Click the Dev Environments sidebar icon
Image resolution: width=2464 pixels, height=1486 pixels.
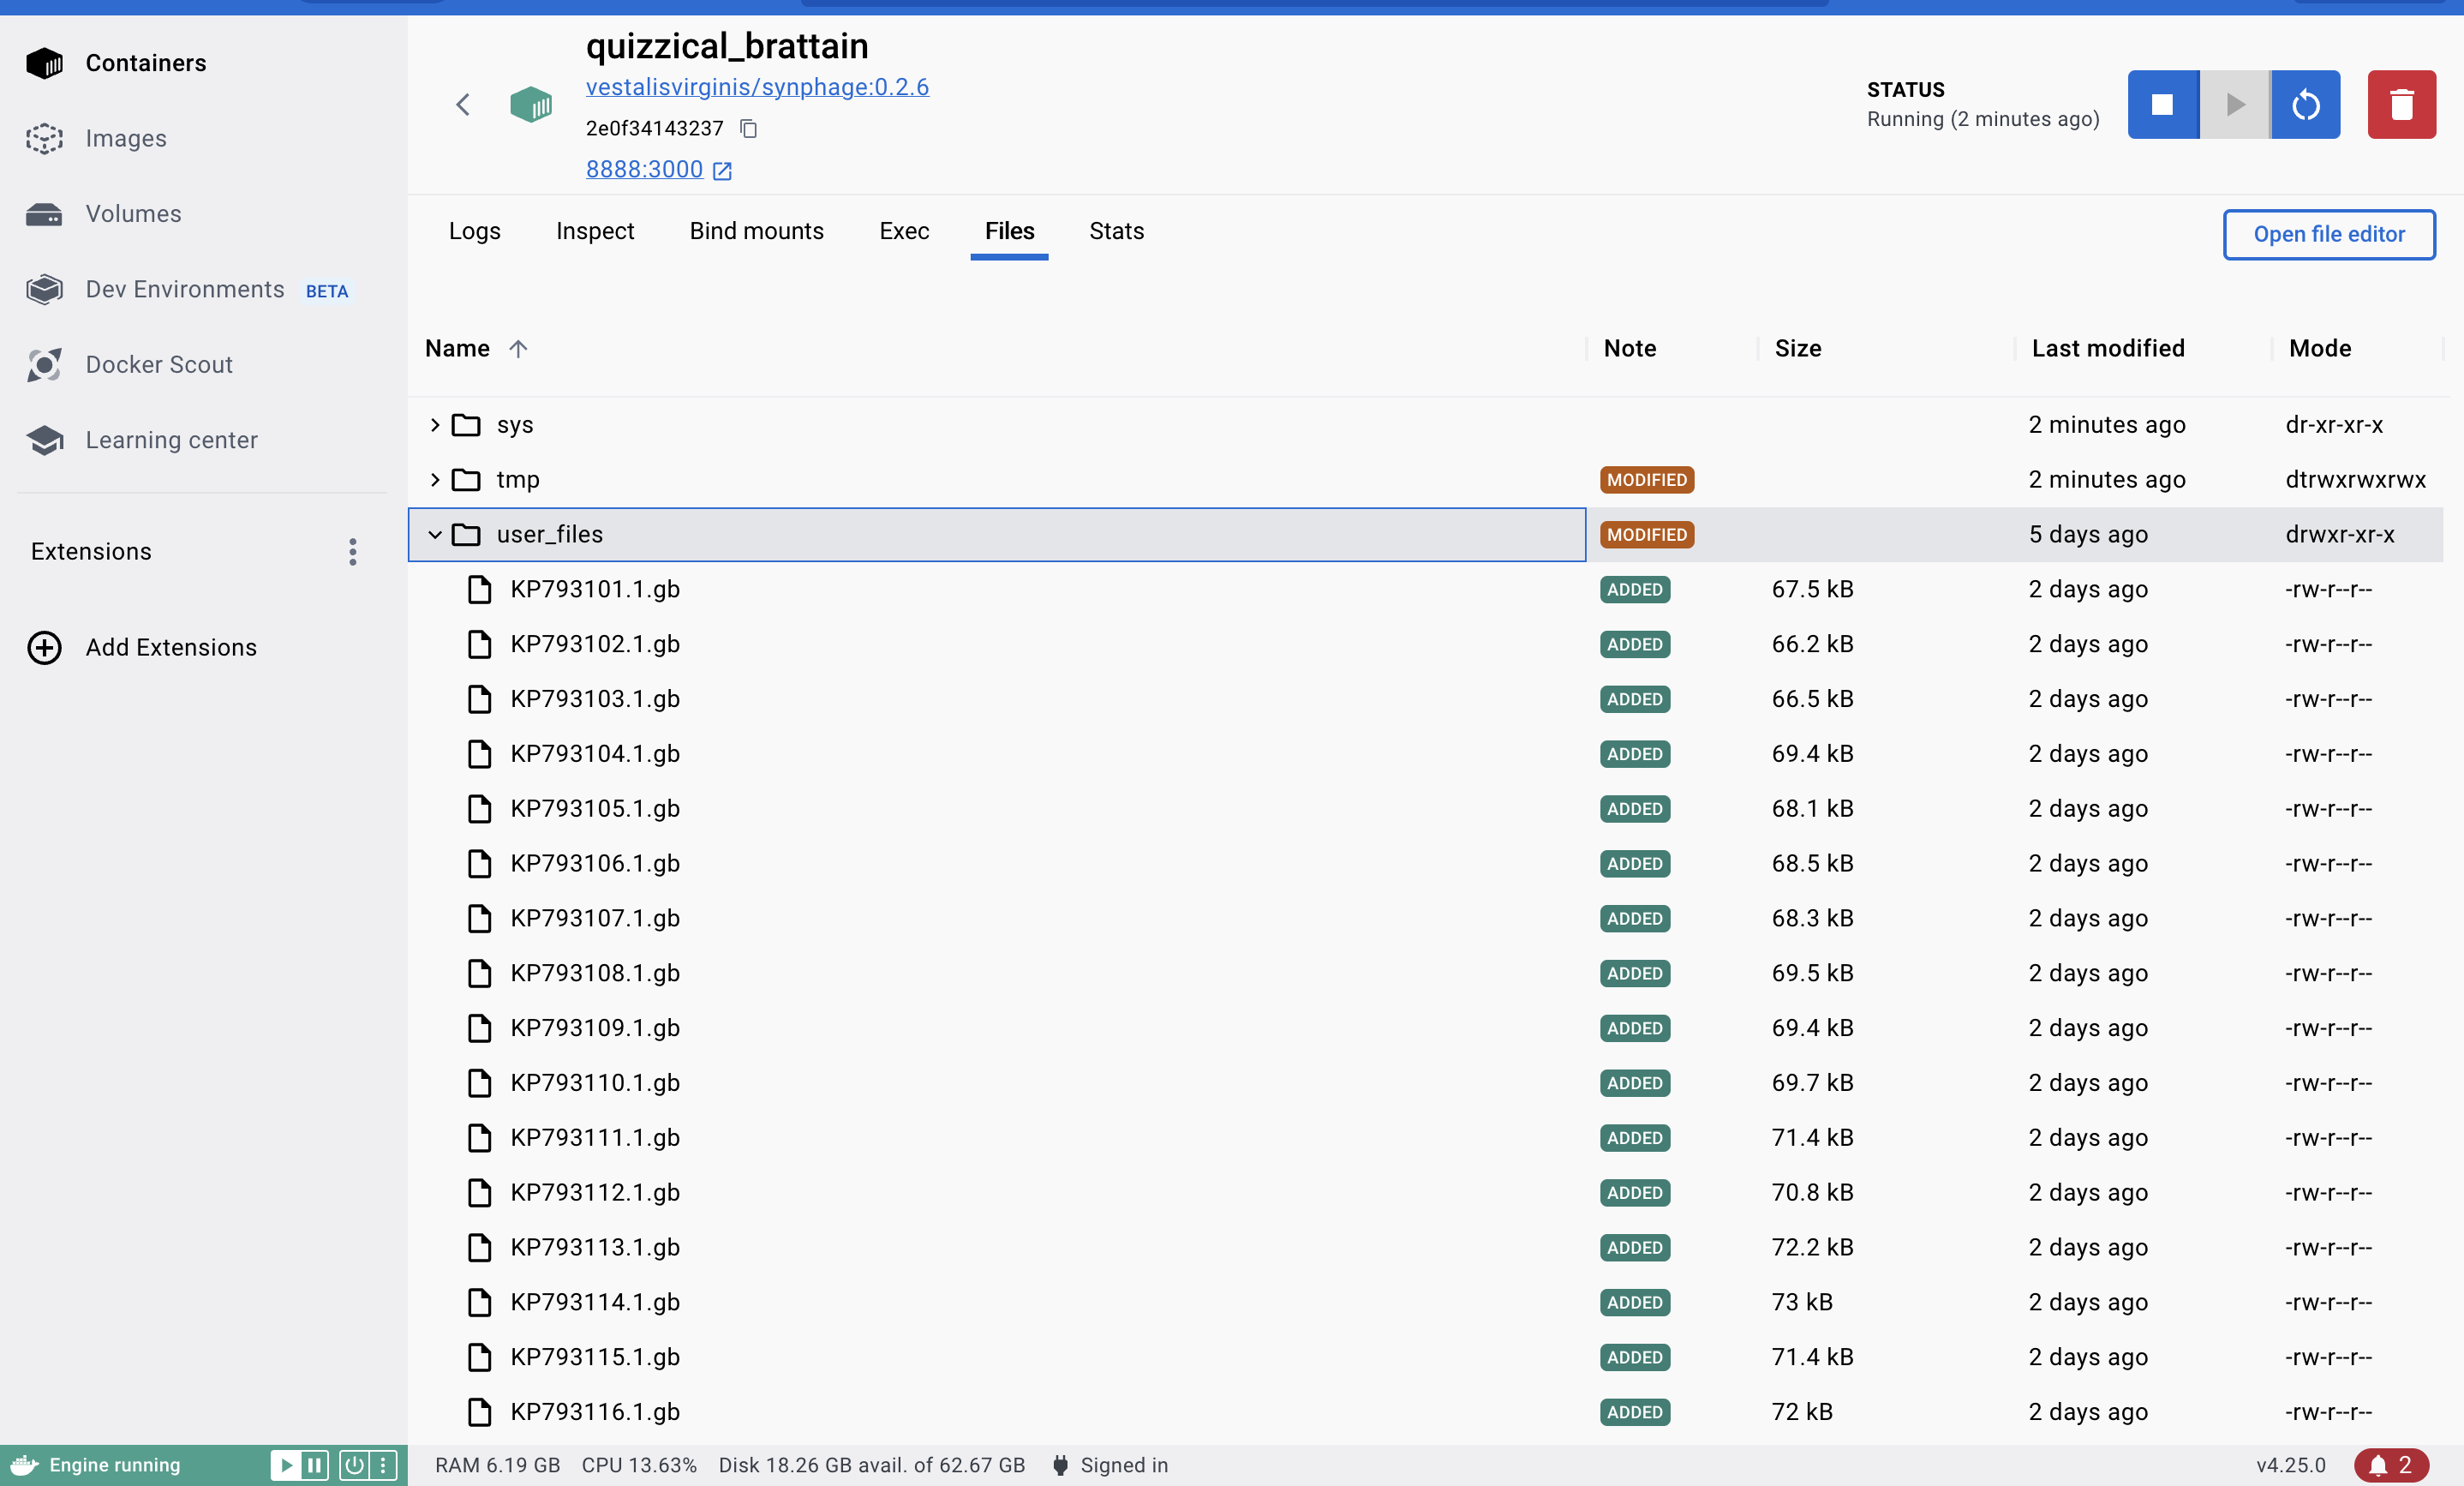coord(45,289)
